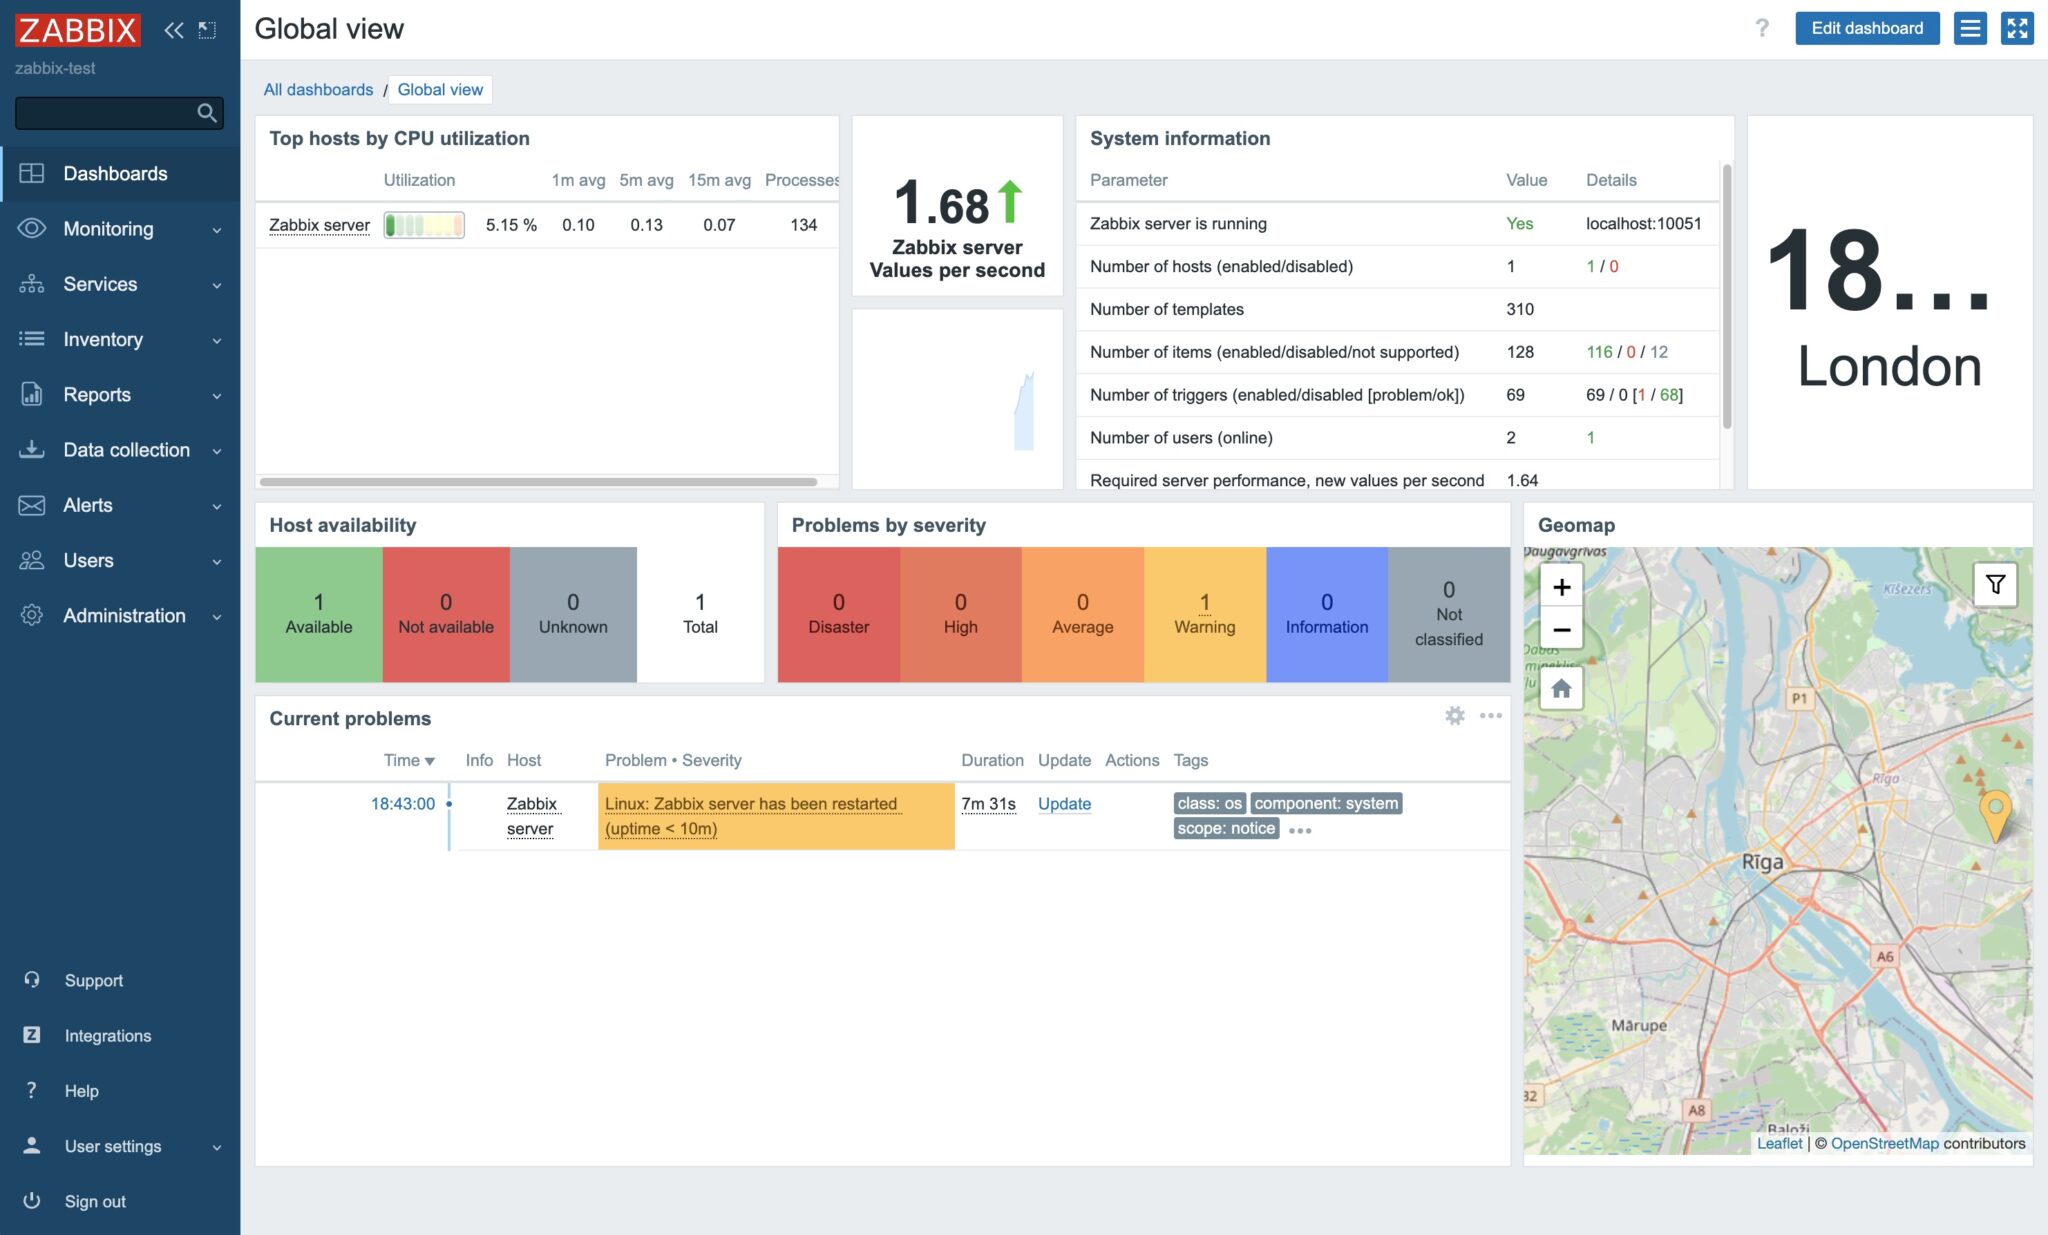Click the home icon on the Geomap
Image resolution: width=2048 pixels, height=1235 pixels.
(1561, 688)
